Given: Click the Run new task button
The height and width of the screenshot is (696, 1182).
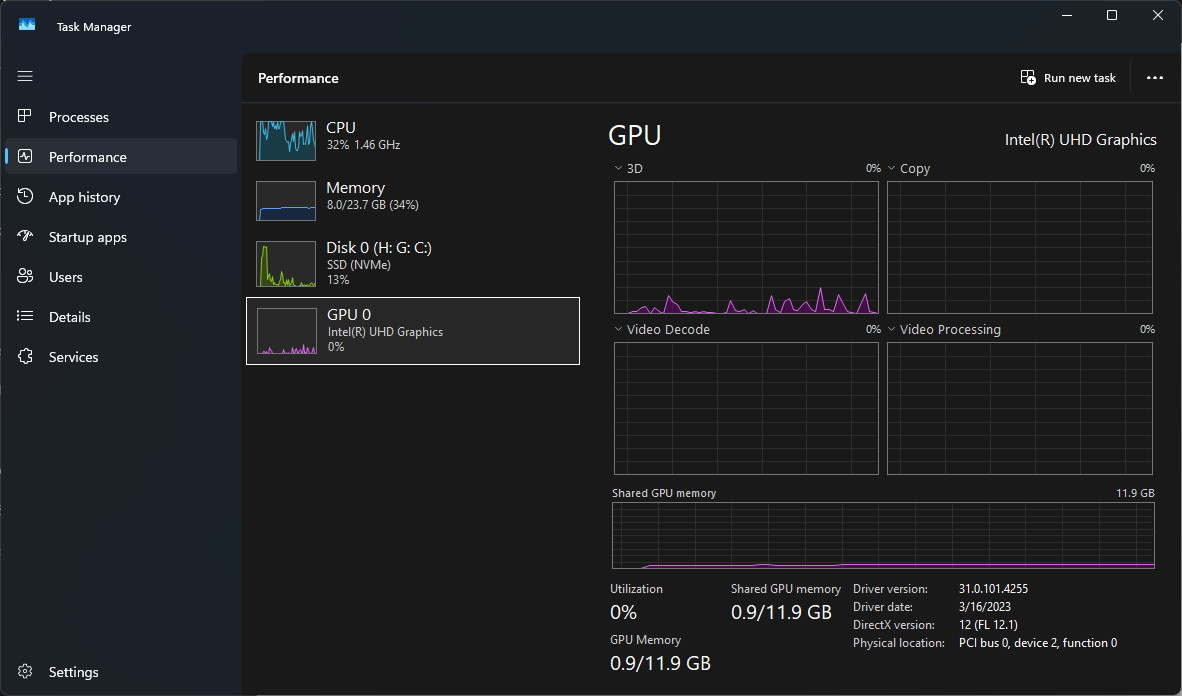Looking at the screenshot, I should (x=1068, y=78).
